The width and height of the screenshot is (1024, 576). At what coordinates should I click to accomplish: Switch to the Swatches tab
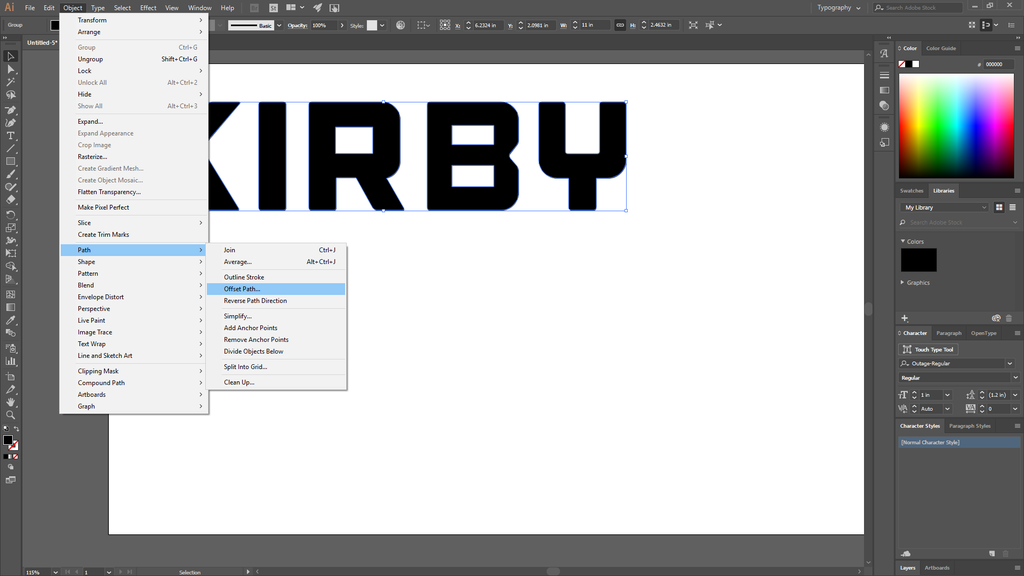[x=912, y=190]
